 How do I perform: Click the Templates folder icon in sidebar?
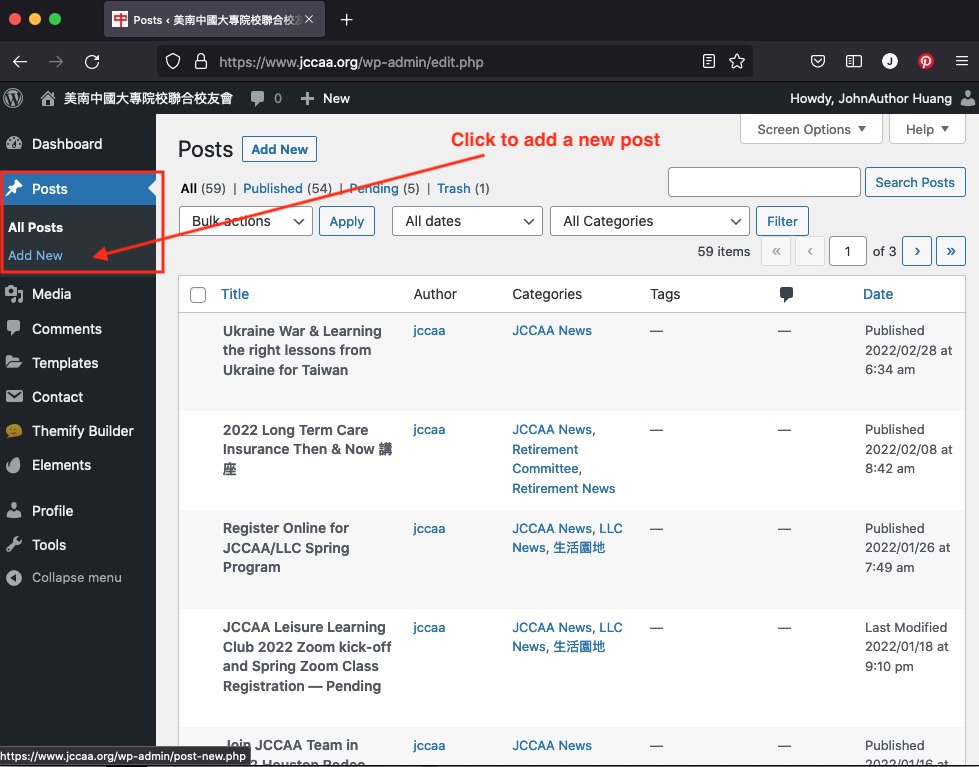[x=14, y=362]
